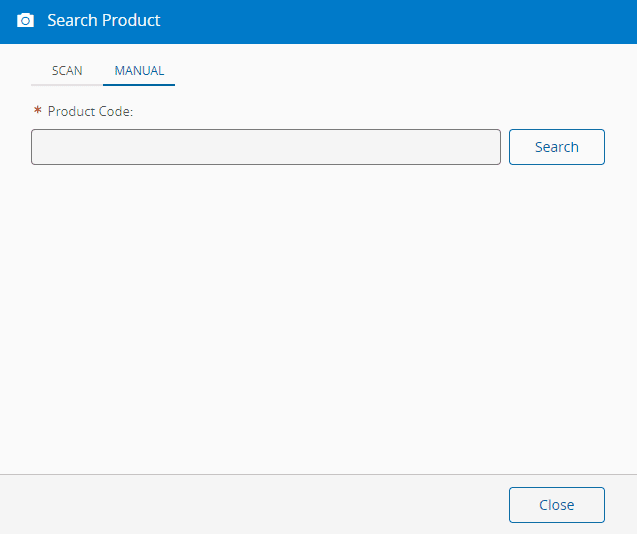This screenshot has height=534, width=637.
Task: Select the MANUAL tab
Action: [x=139, y=71]
